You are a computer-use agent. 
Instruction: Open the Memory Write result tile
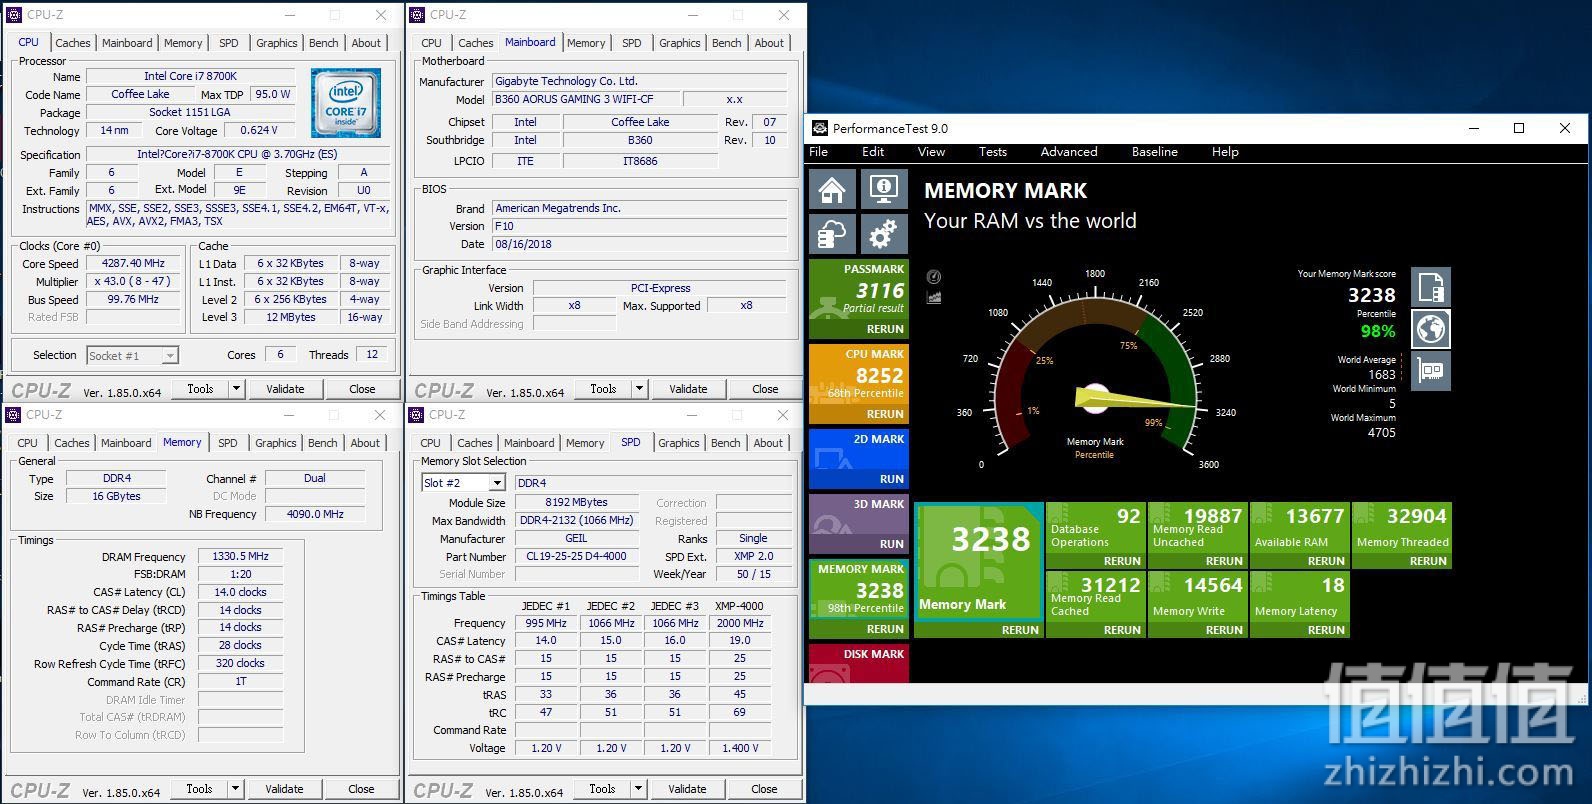[1197, 605]
